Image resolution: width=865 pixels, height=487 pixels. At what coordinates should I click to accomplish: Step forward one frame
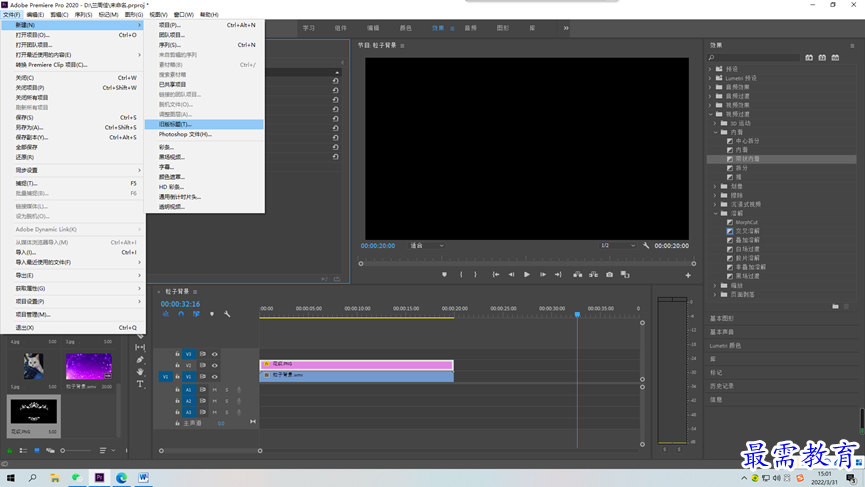pos(543,275)
